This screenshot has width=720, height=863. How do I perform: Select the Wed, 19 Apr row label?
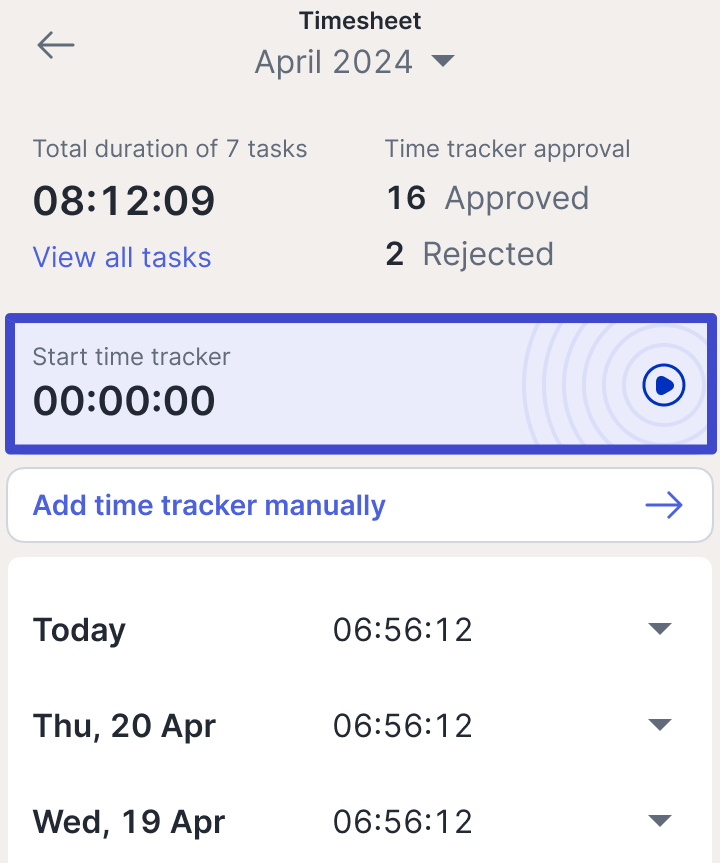point(129,822)
